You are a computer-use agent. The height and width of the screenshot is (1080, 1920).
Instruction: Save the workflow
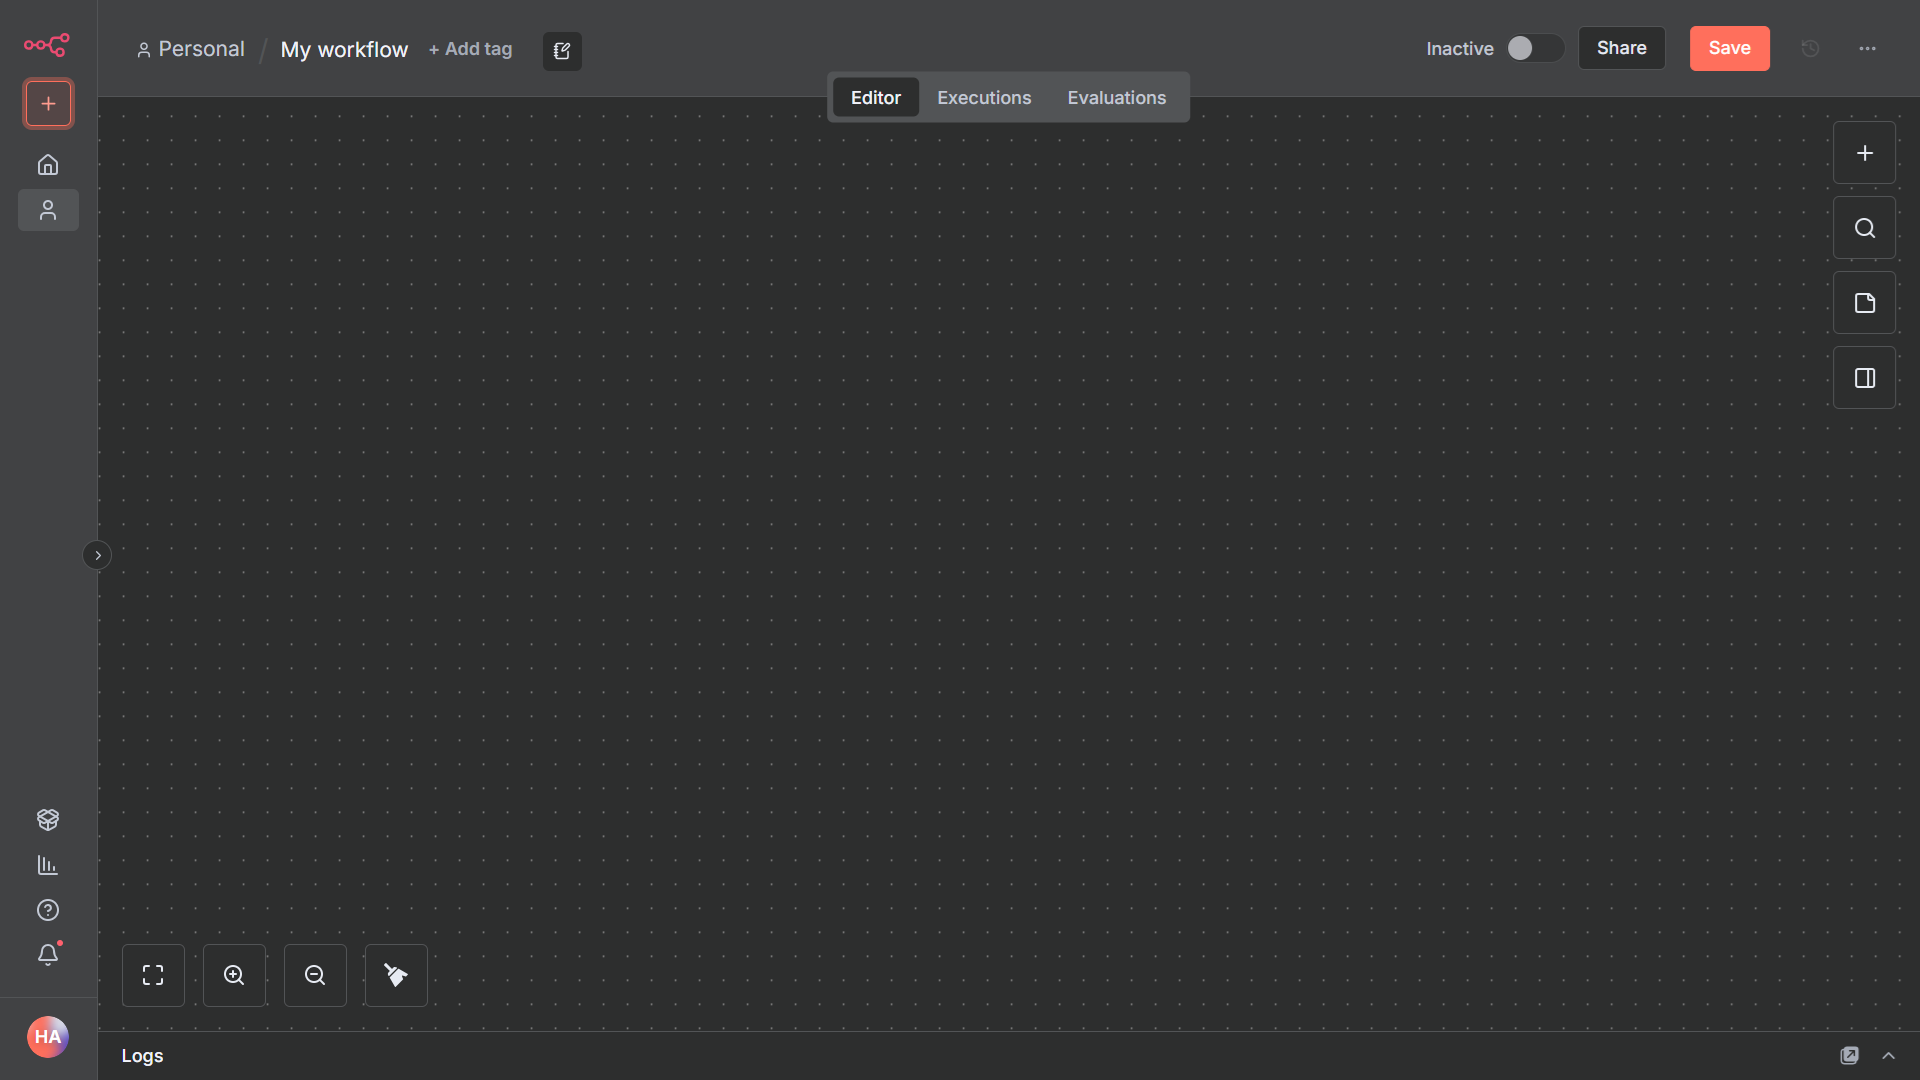click(1729, 48)
